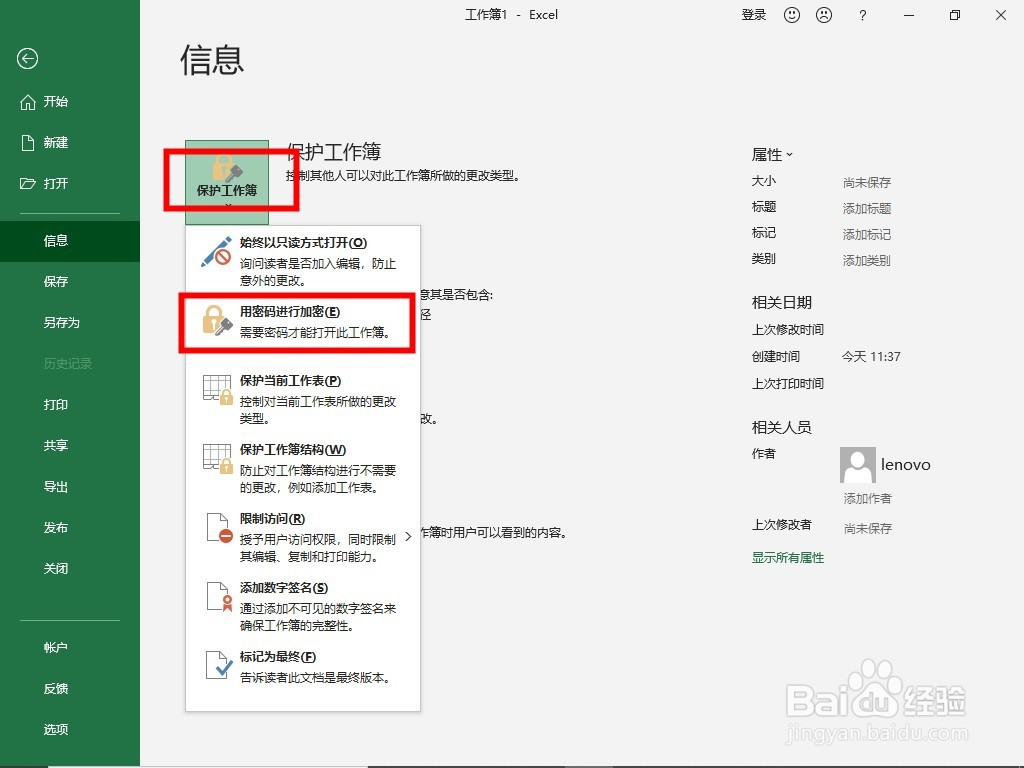The image size is (1024, 768).
Task: Send a frown feedback face icon
Action: 824,15
